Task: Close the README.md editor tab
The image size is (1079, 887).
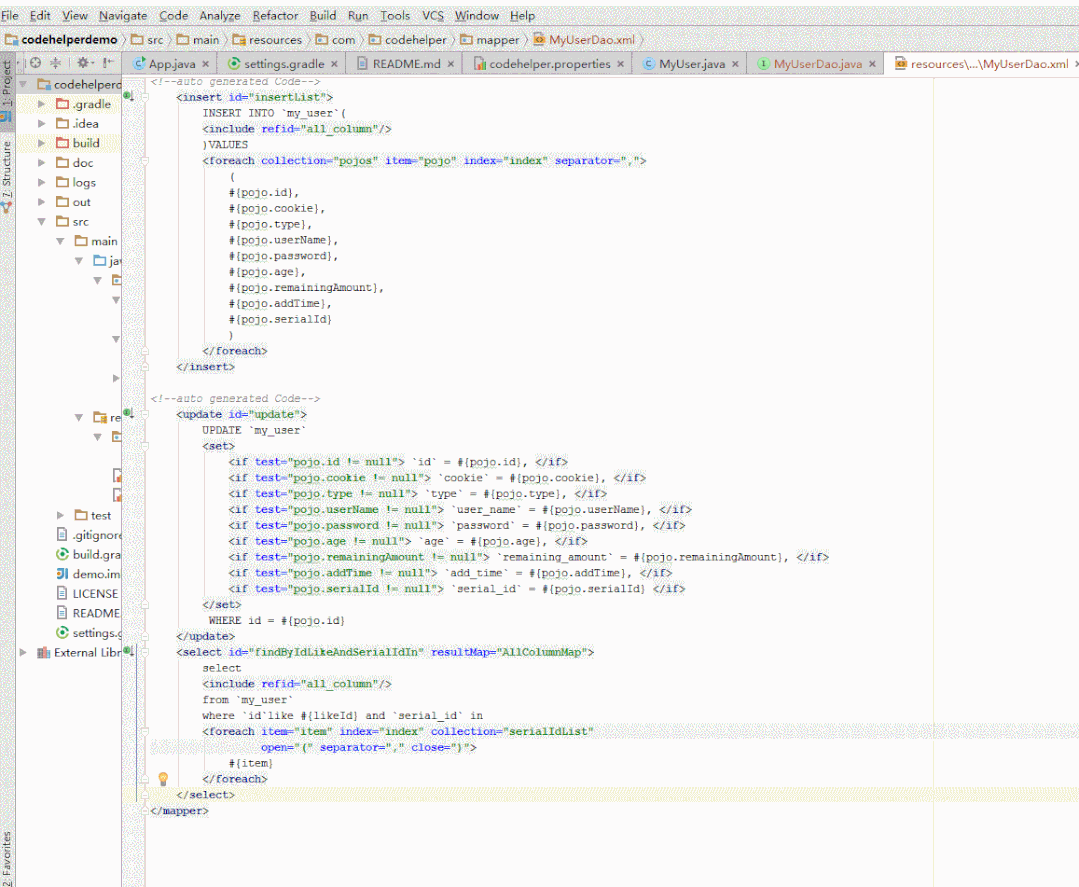Action: coord(452,64)
